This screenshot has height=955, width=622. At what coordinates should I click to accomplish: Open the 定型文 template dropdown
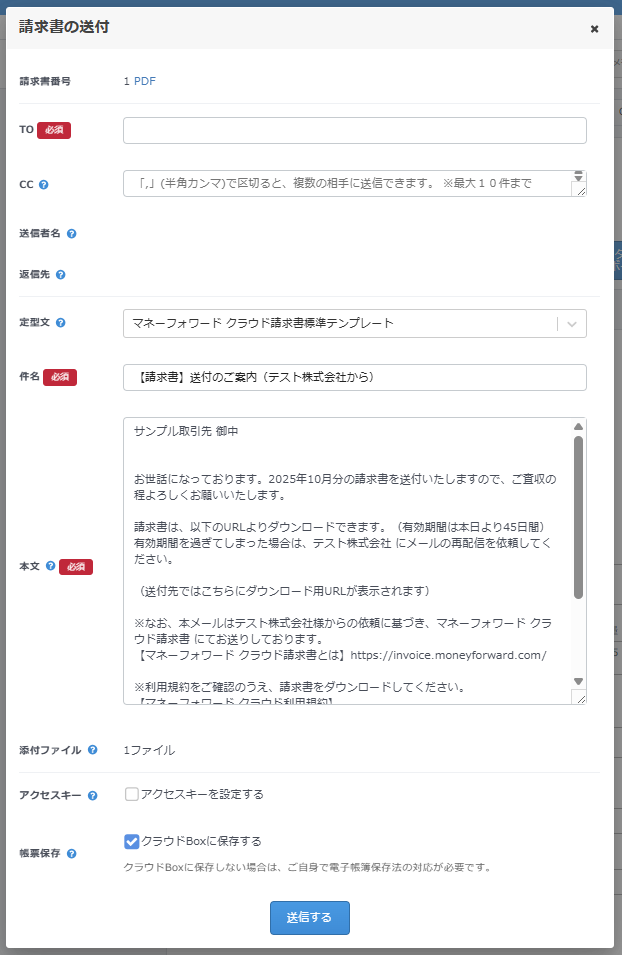click(339, 323)
